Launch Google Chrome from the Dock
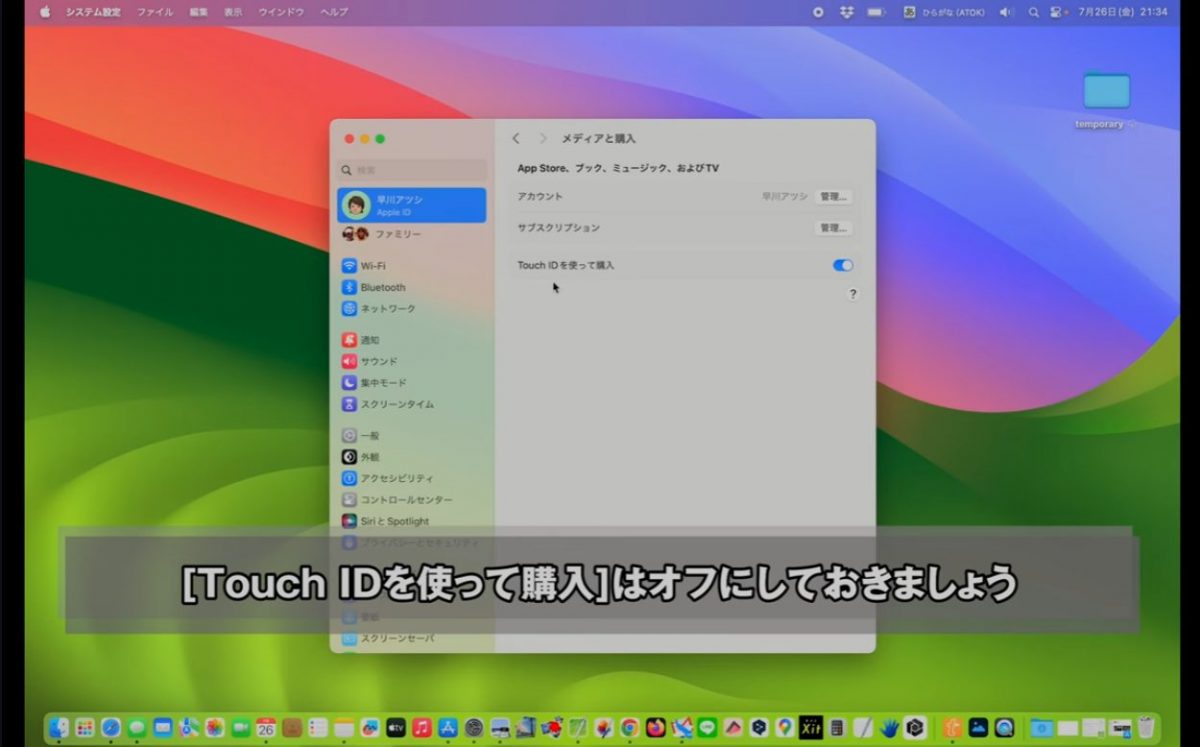 [630, 728]
